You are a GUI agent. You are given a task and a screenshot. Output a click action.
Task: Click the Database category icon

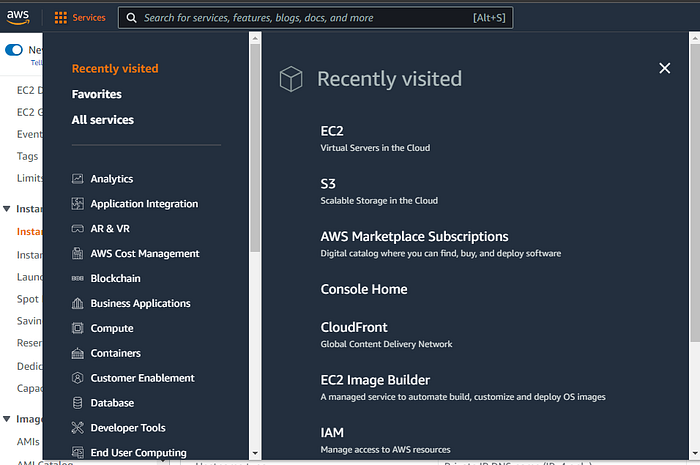tap(78, 403)
